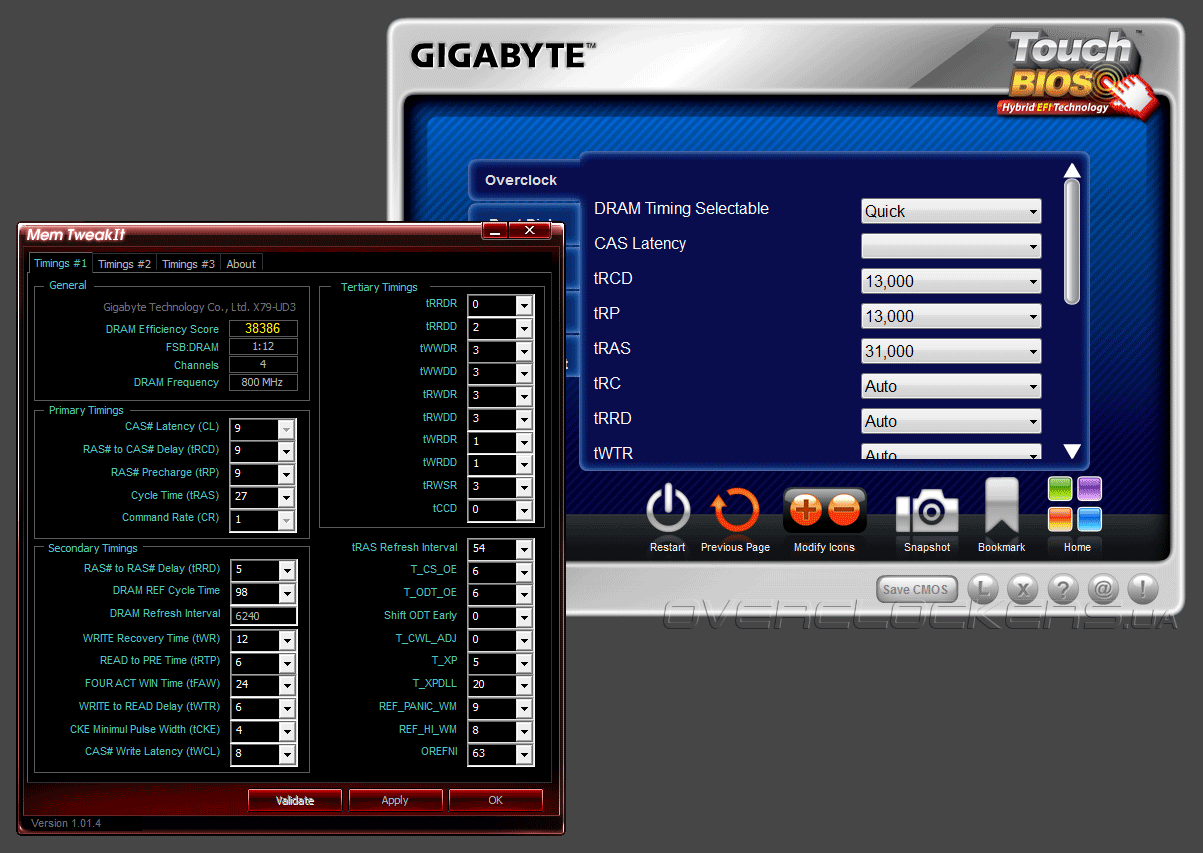The width and height of the screenshot is (1203, 853).
Task: Click Validate in Mem TweakIt
Action: pos(295,800)
